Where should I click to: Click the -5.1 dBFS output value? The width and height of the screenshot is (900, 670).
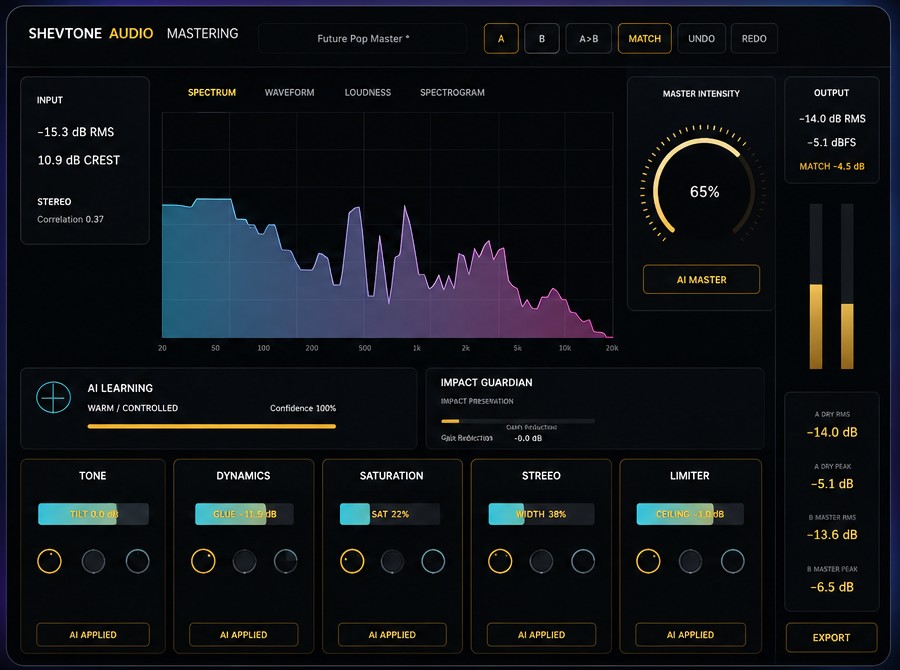(x=832, y=142)
